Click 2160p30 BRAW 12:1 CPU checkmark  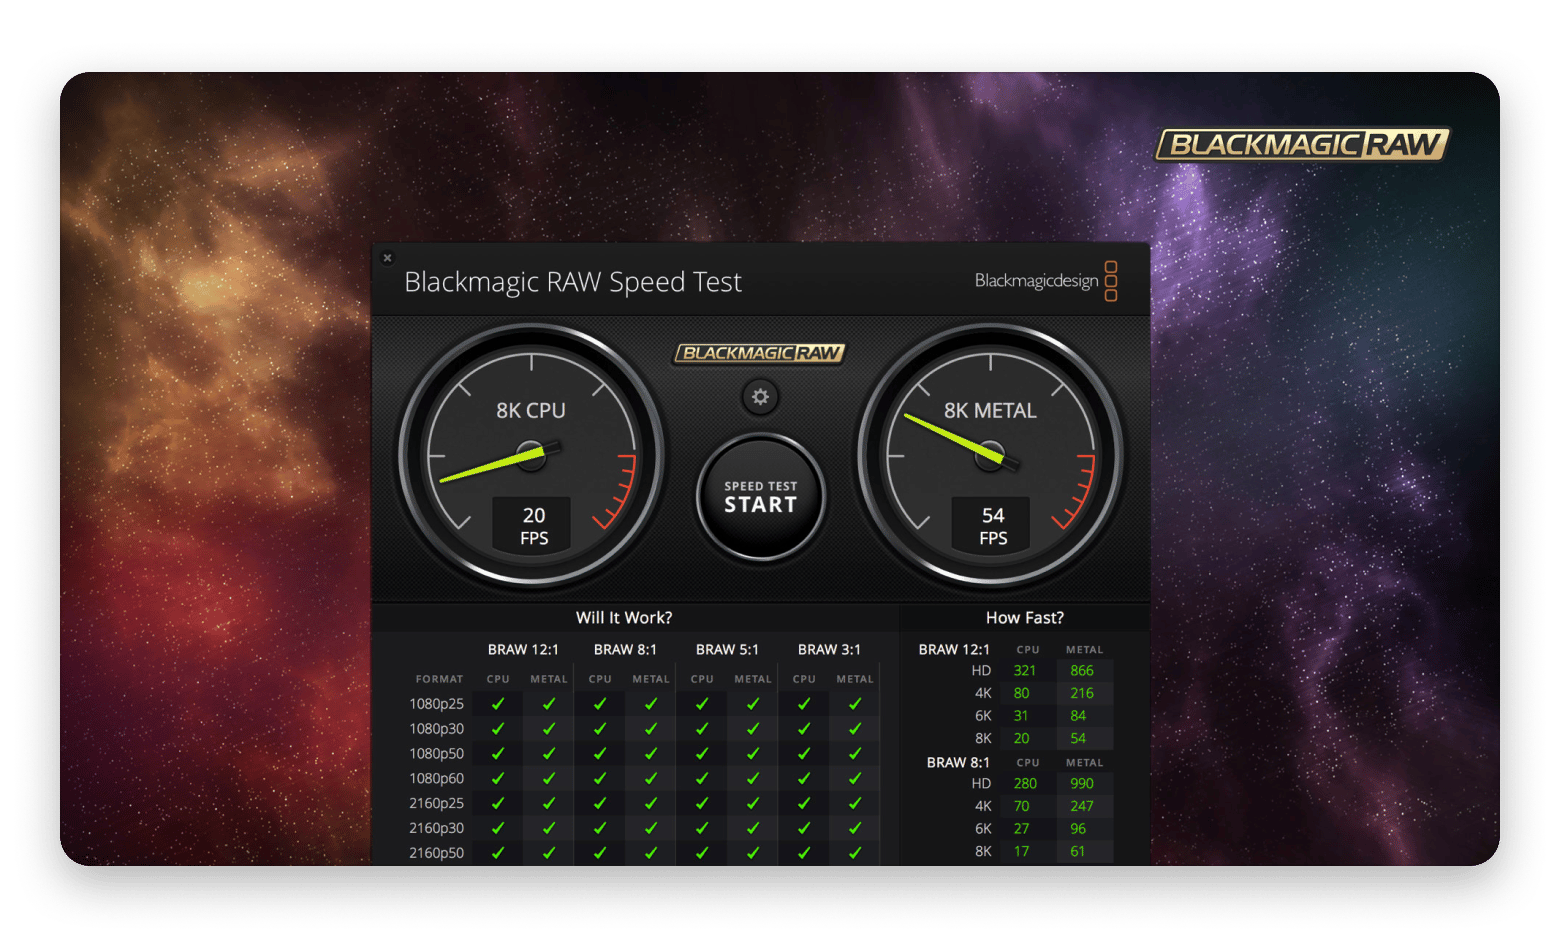pos(498,828)
